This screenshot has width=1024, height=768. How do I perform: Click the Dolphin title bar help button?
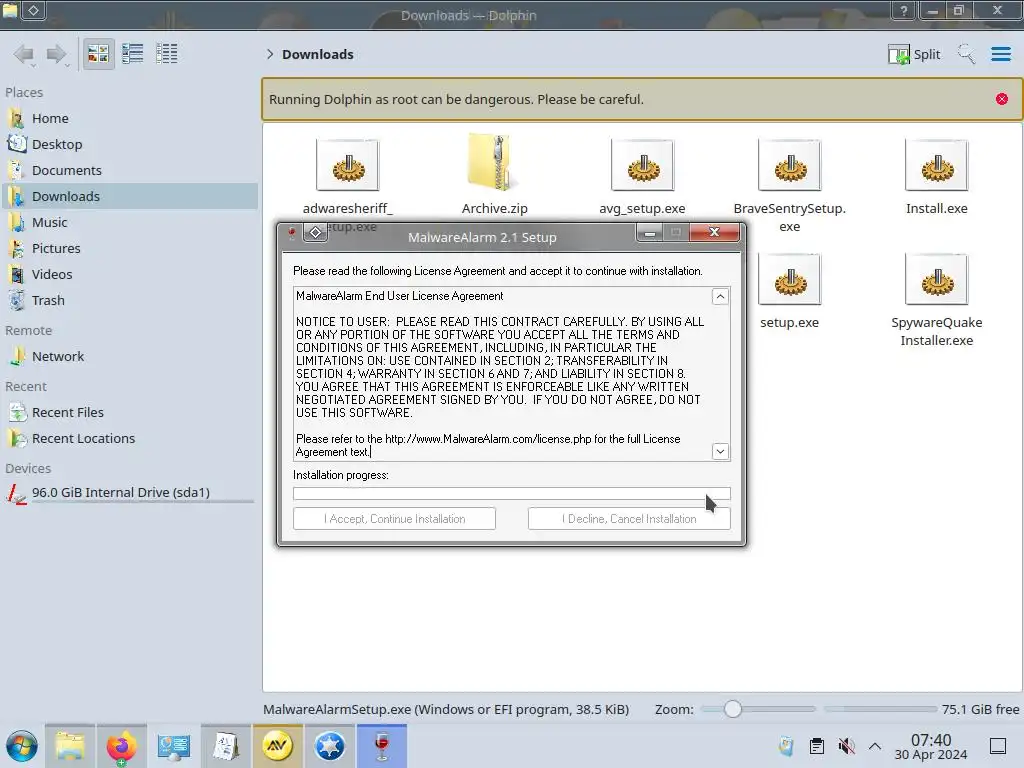point(904,10)
